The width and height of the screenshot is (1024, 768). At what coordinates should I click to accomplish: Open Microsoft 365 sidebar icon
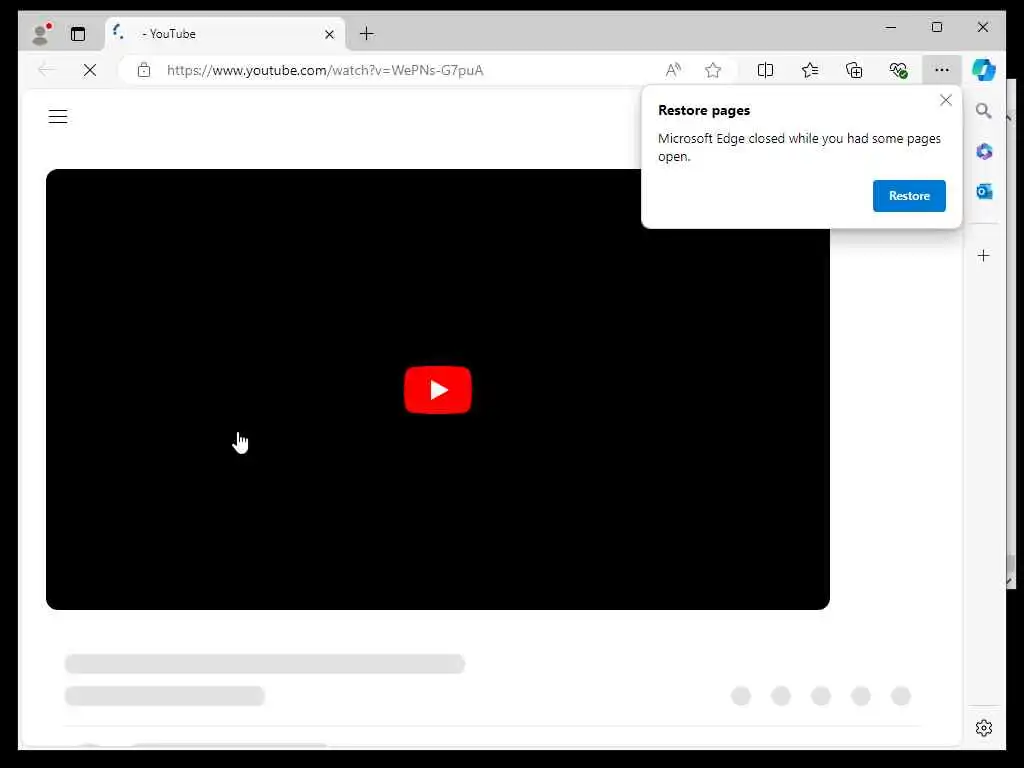point(984,152)
